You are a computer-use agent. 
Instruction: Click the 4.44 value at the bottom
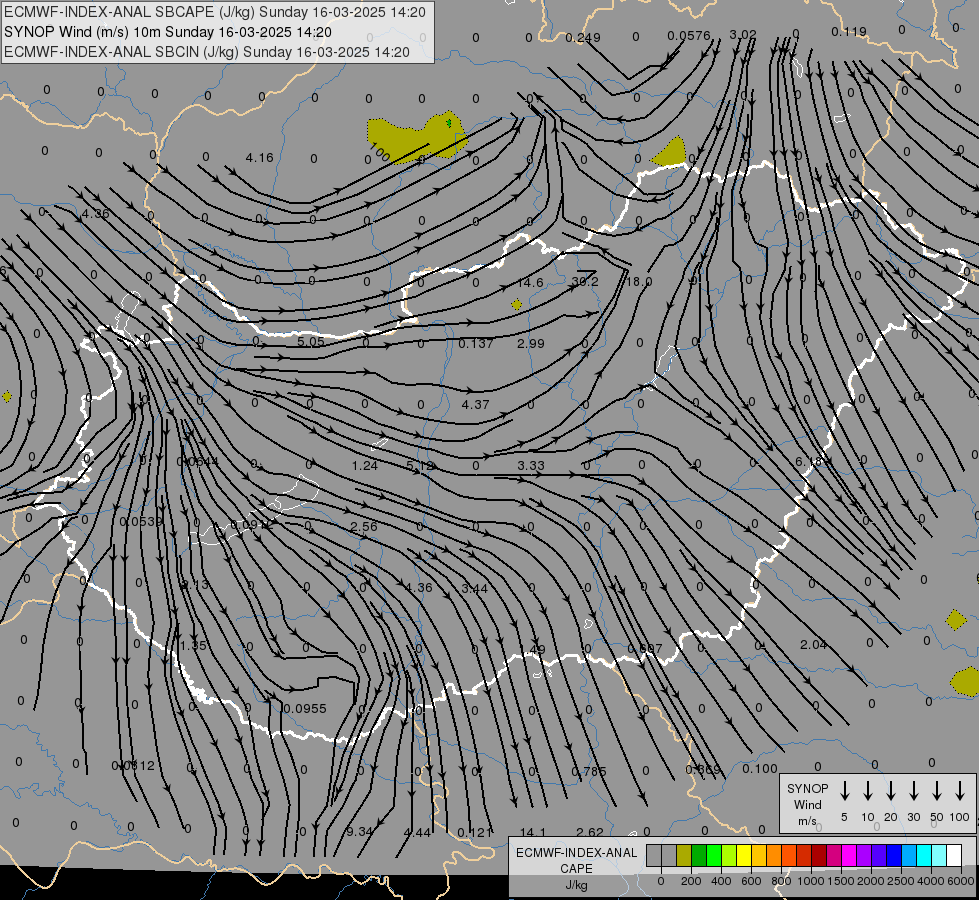pyautogui.click(x=417, y=833)
